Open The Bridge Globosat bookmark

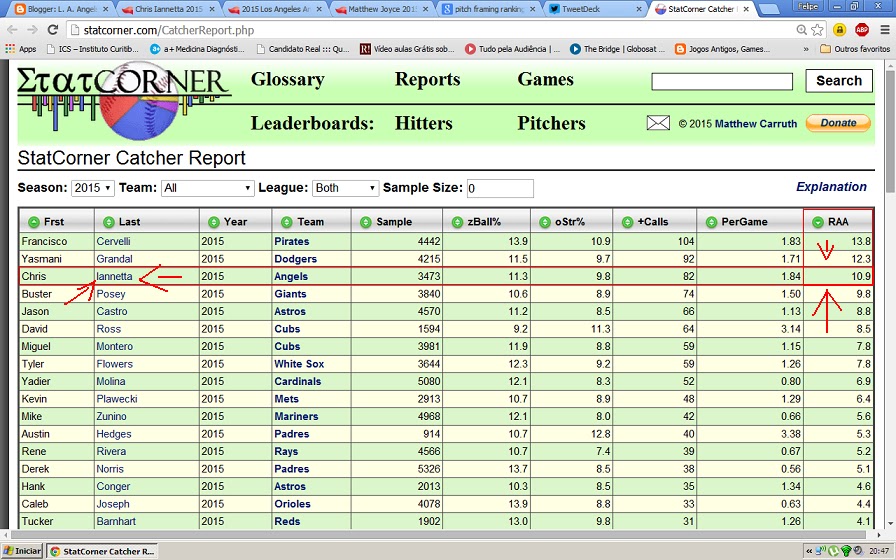(x=618, y=49)
